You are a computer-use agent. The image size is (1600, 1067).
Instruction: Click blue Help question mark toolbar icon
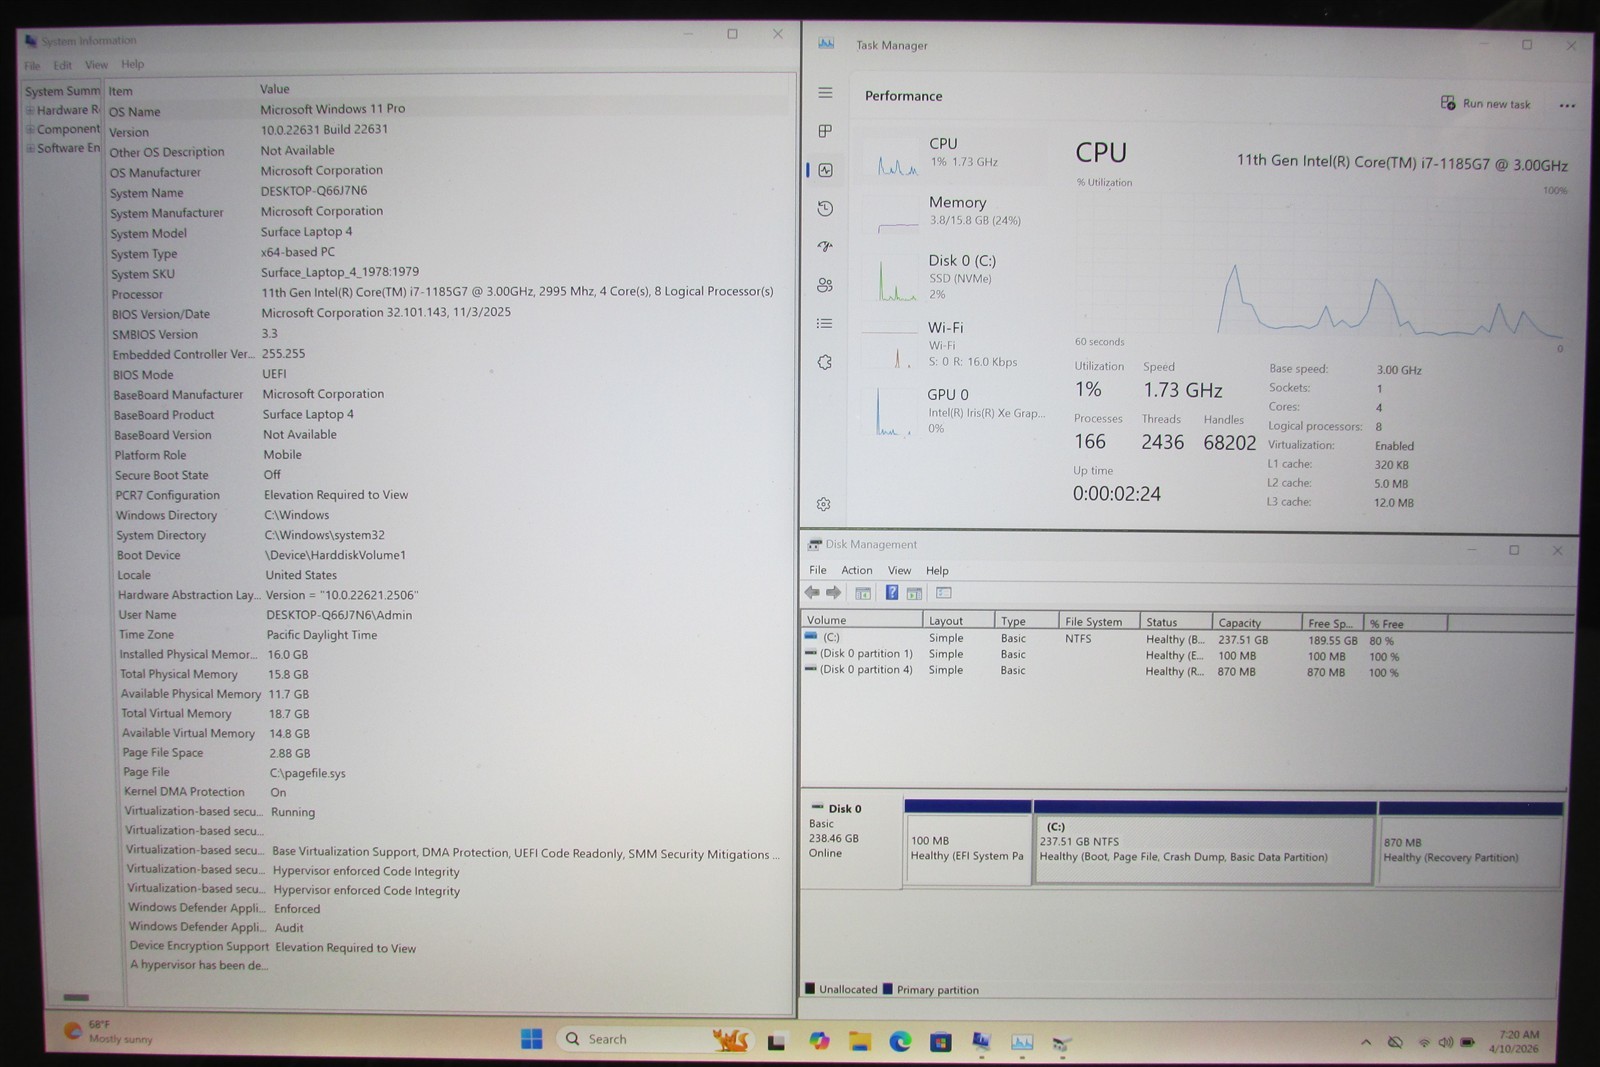tap(892, 593)
